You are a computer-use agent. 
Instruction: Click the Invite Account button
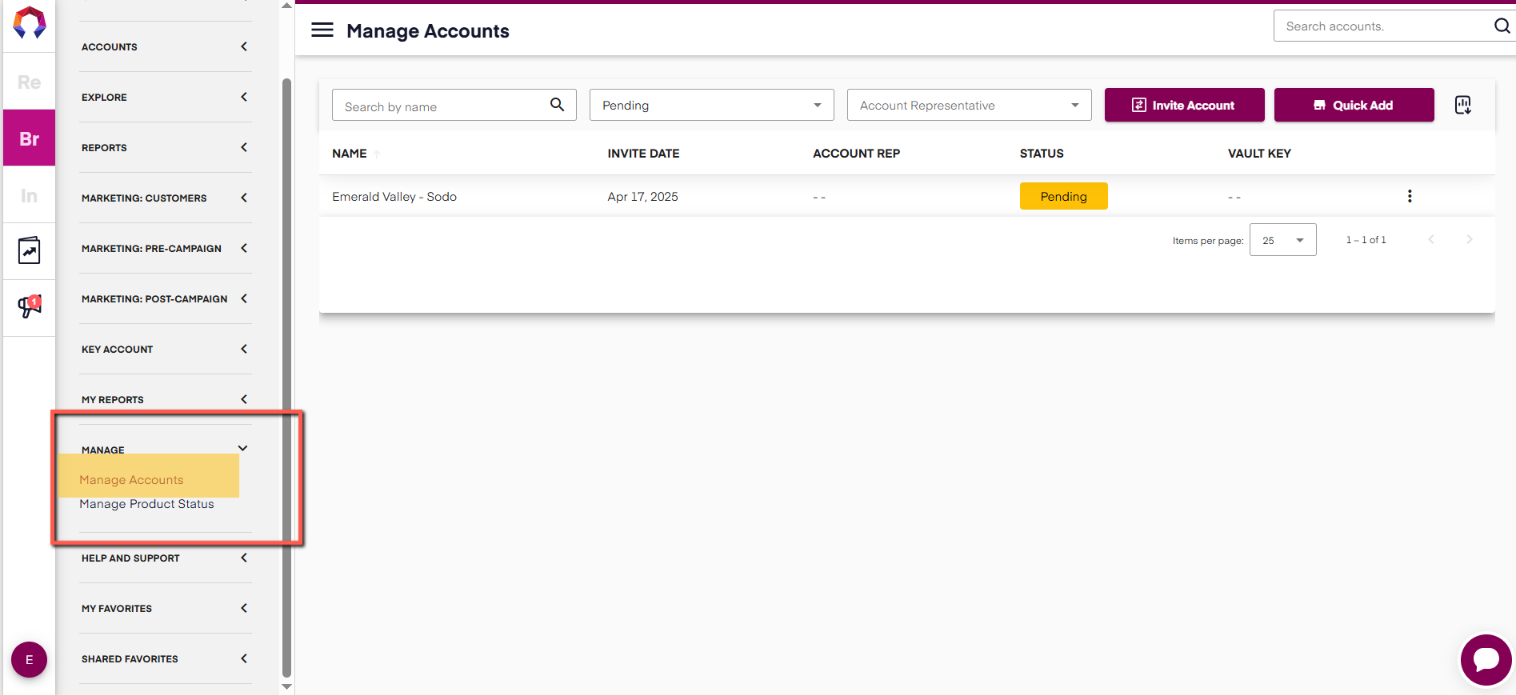[x=1184, y=105]
